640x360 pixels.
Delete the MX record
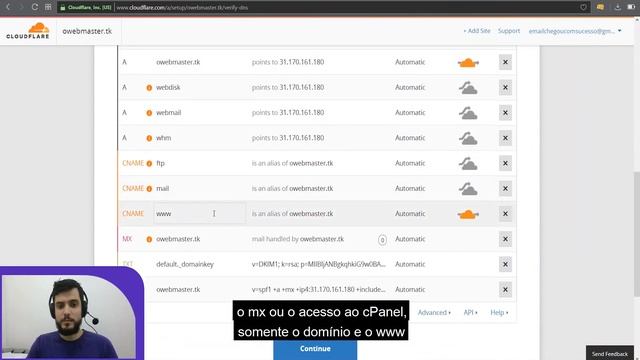pos(505,239)
